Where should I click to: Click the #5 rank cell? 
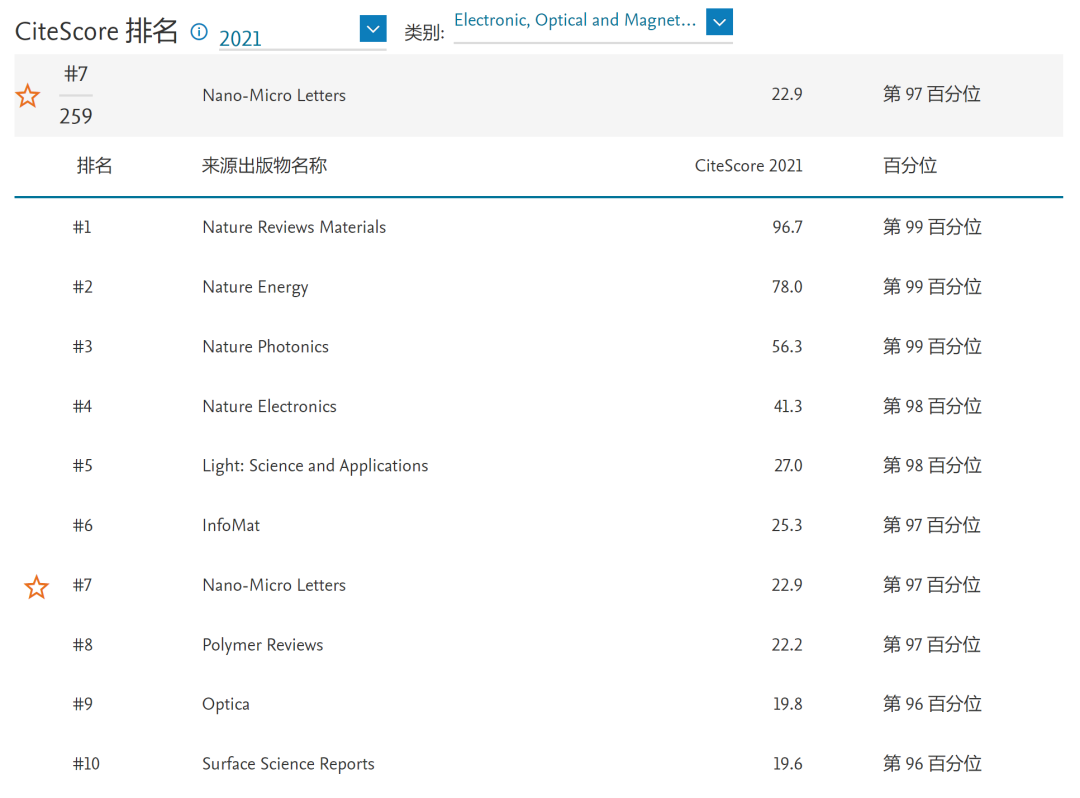click(83, 466)
